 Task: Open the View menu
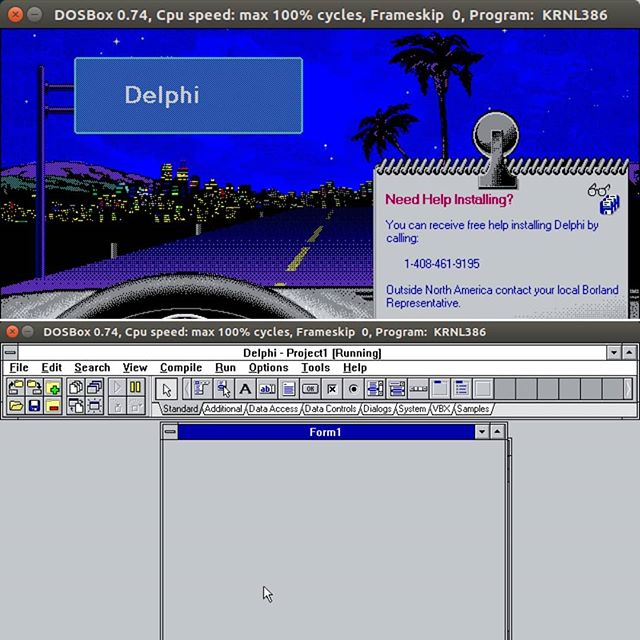click(x=135, y=367)
